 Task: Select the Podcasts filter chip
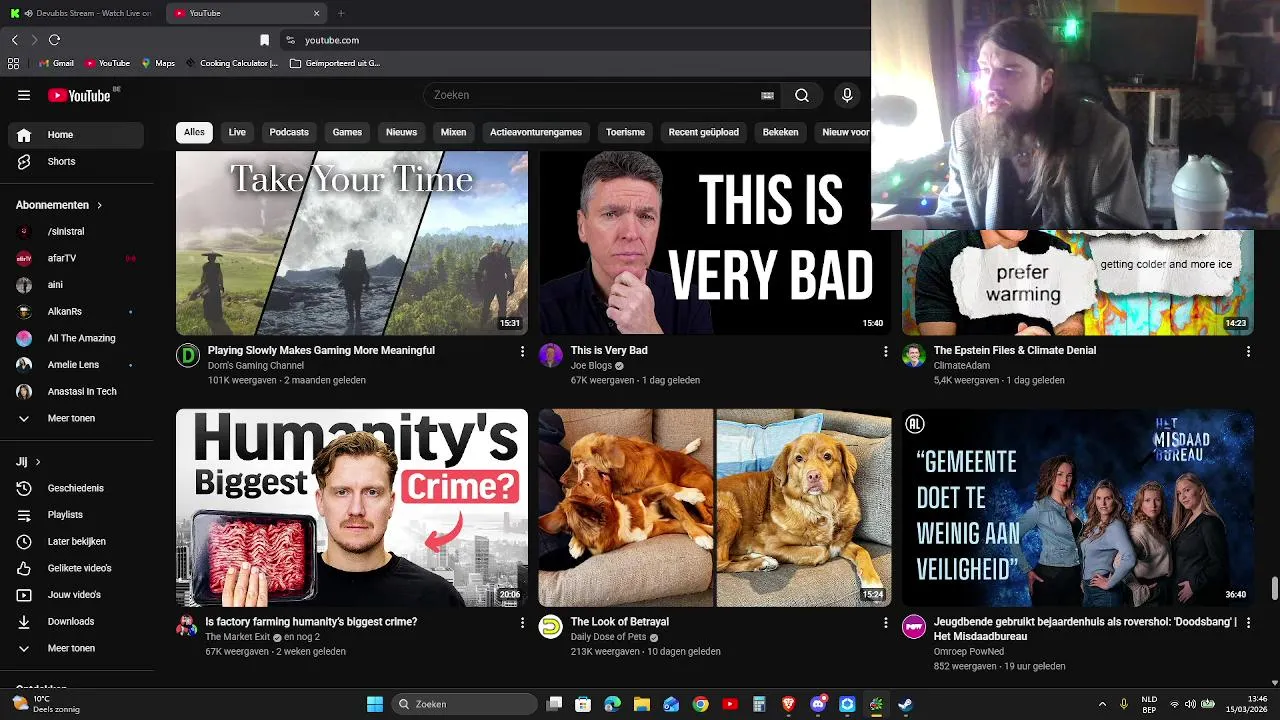pyautogui.click(x=289, y=132)
